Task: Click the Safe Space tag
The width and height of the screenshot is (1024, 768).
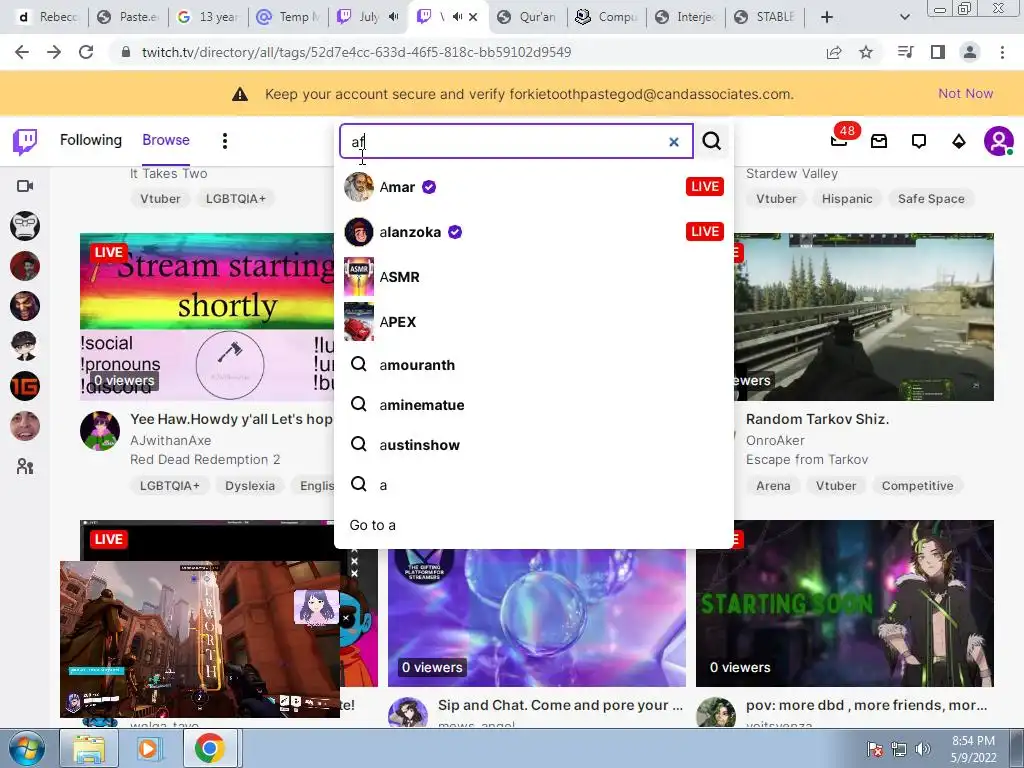Action: [931, 199]
